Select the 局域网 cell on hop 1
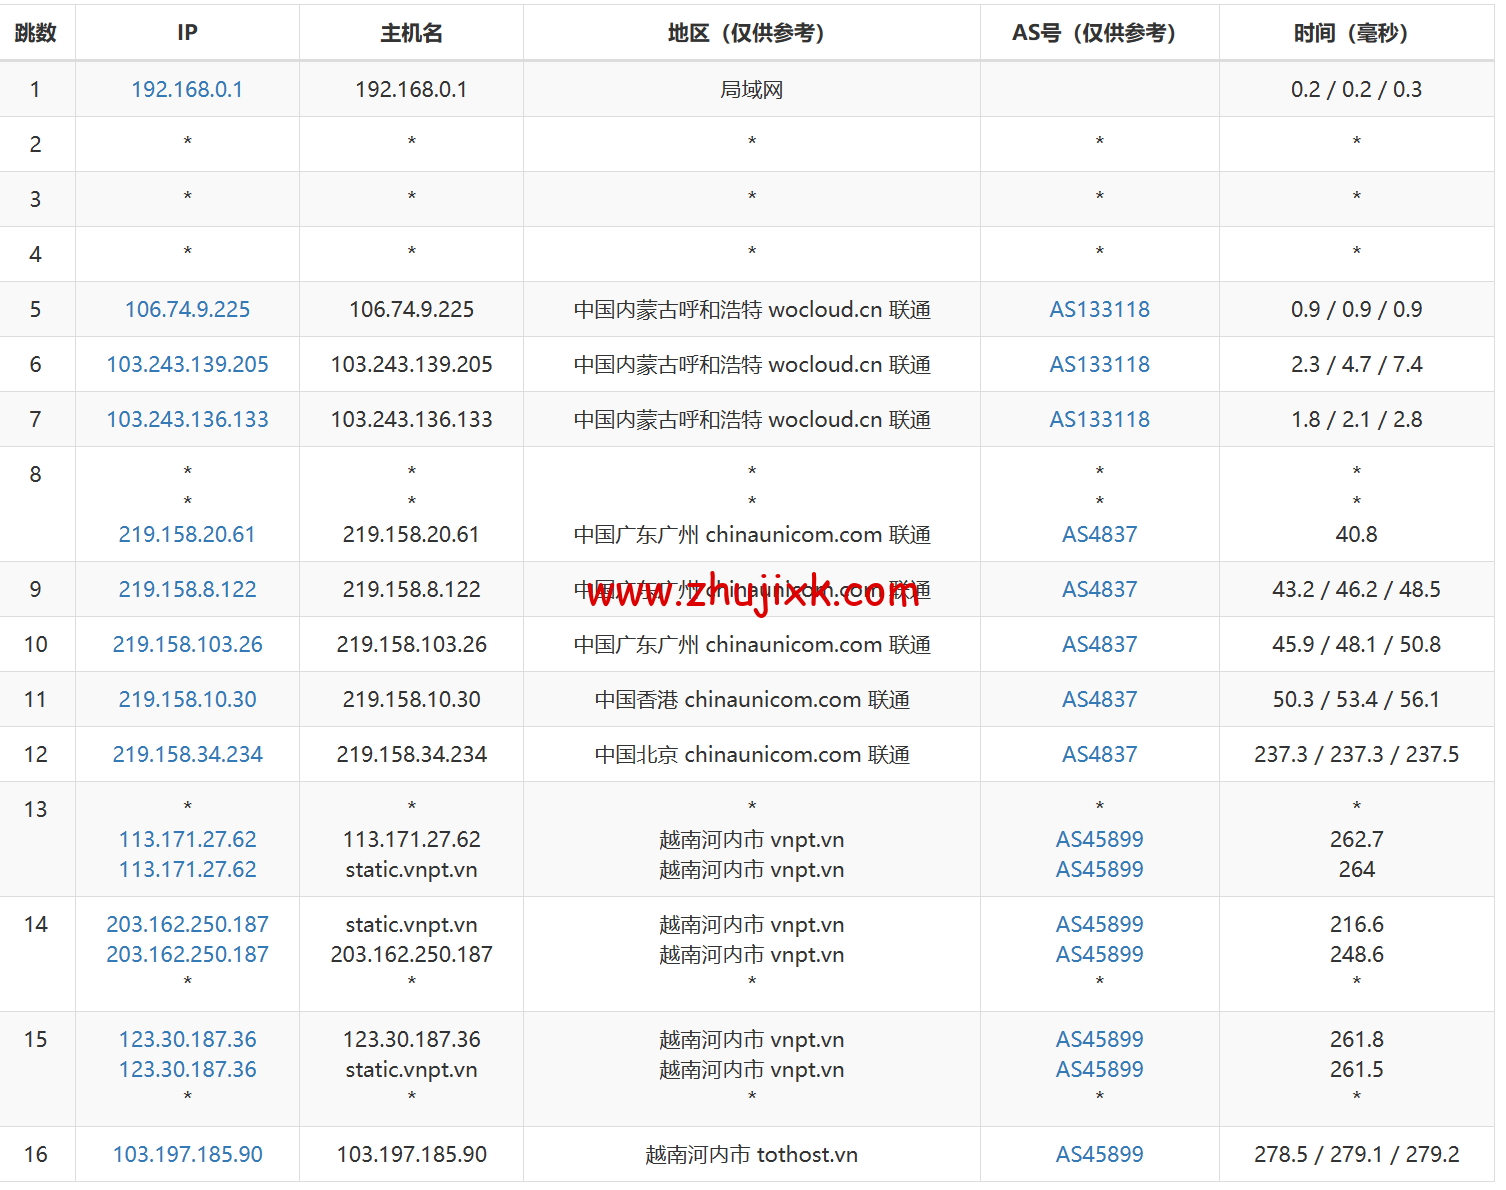This screenshot has width=1506, height=1190. (x=752, y=89)
